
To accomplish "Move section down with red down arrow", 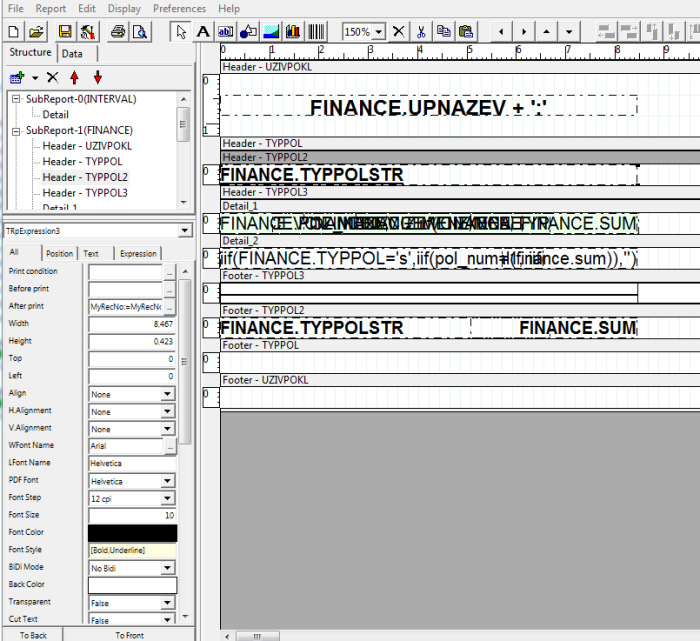I will pos(98,78).
